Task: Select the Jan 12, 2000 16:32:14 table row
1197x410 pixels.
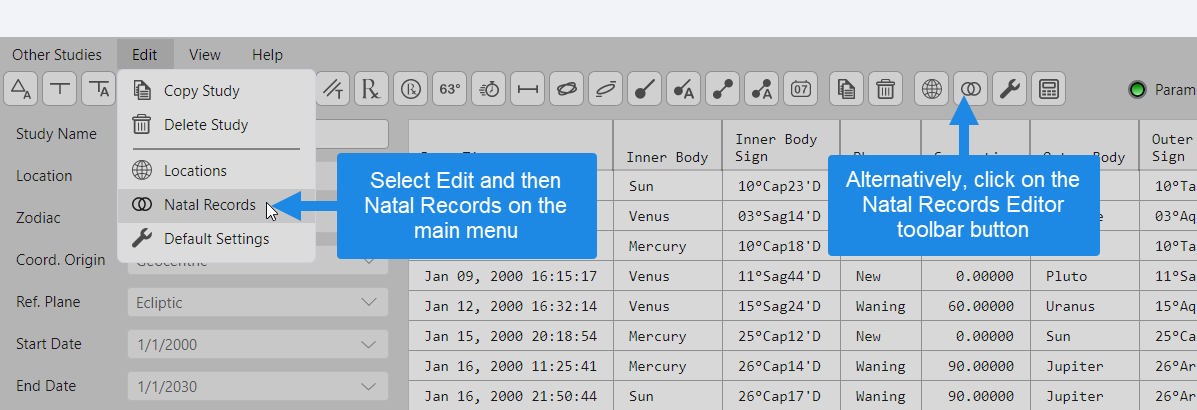Action: coord(510,307)
